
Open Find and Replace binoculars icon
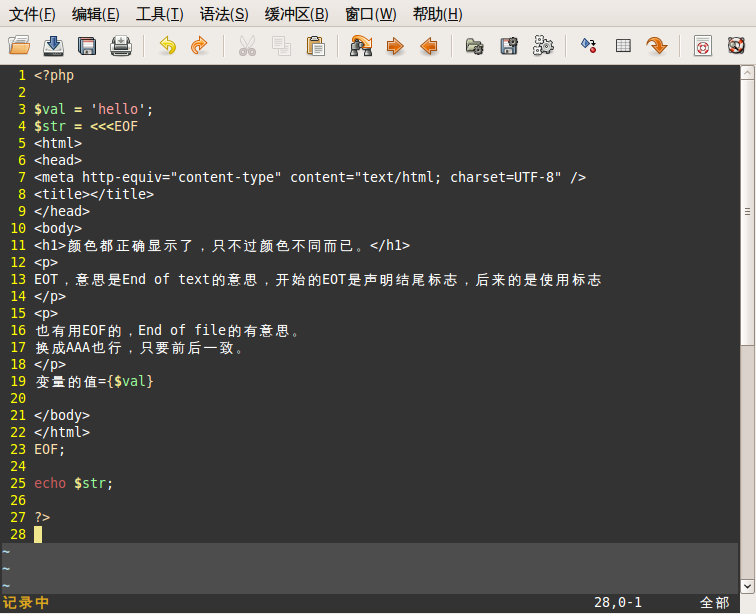pyautogui.click(x=361, y=46)
